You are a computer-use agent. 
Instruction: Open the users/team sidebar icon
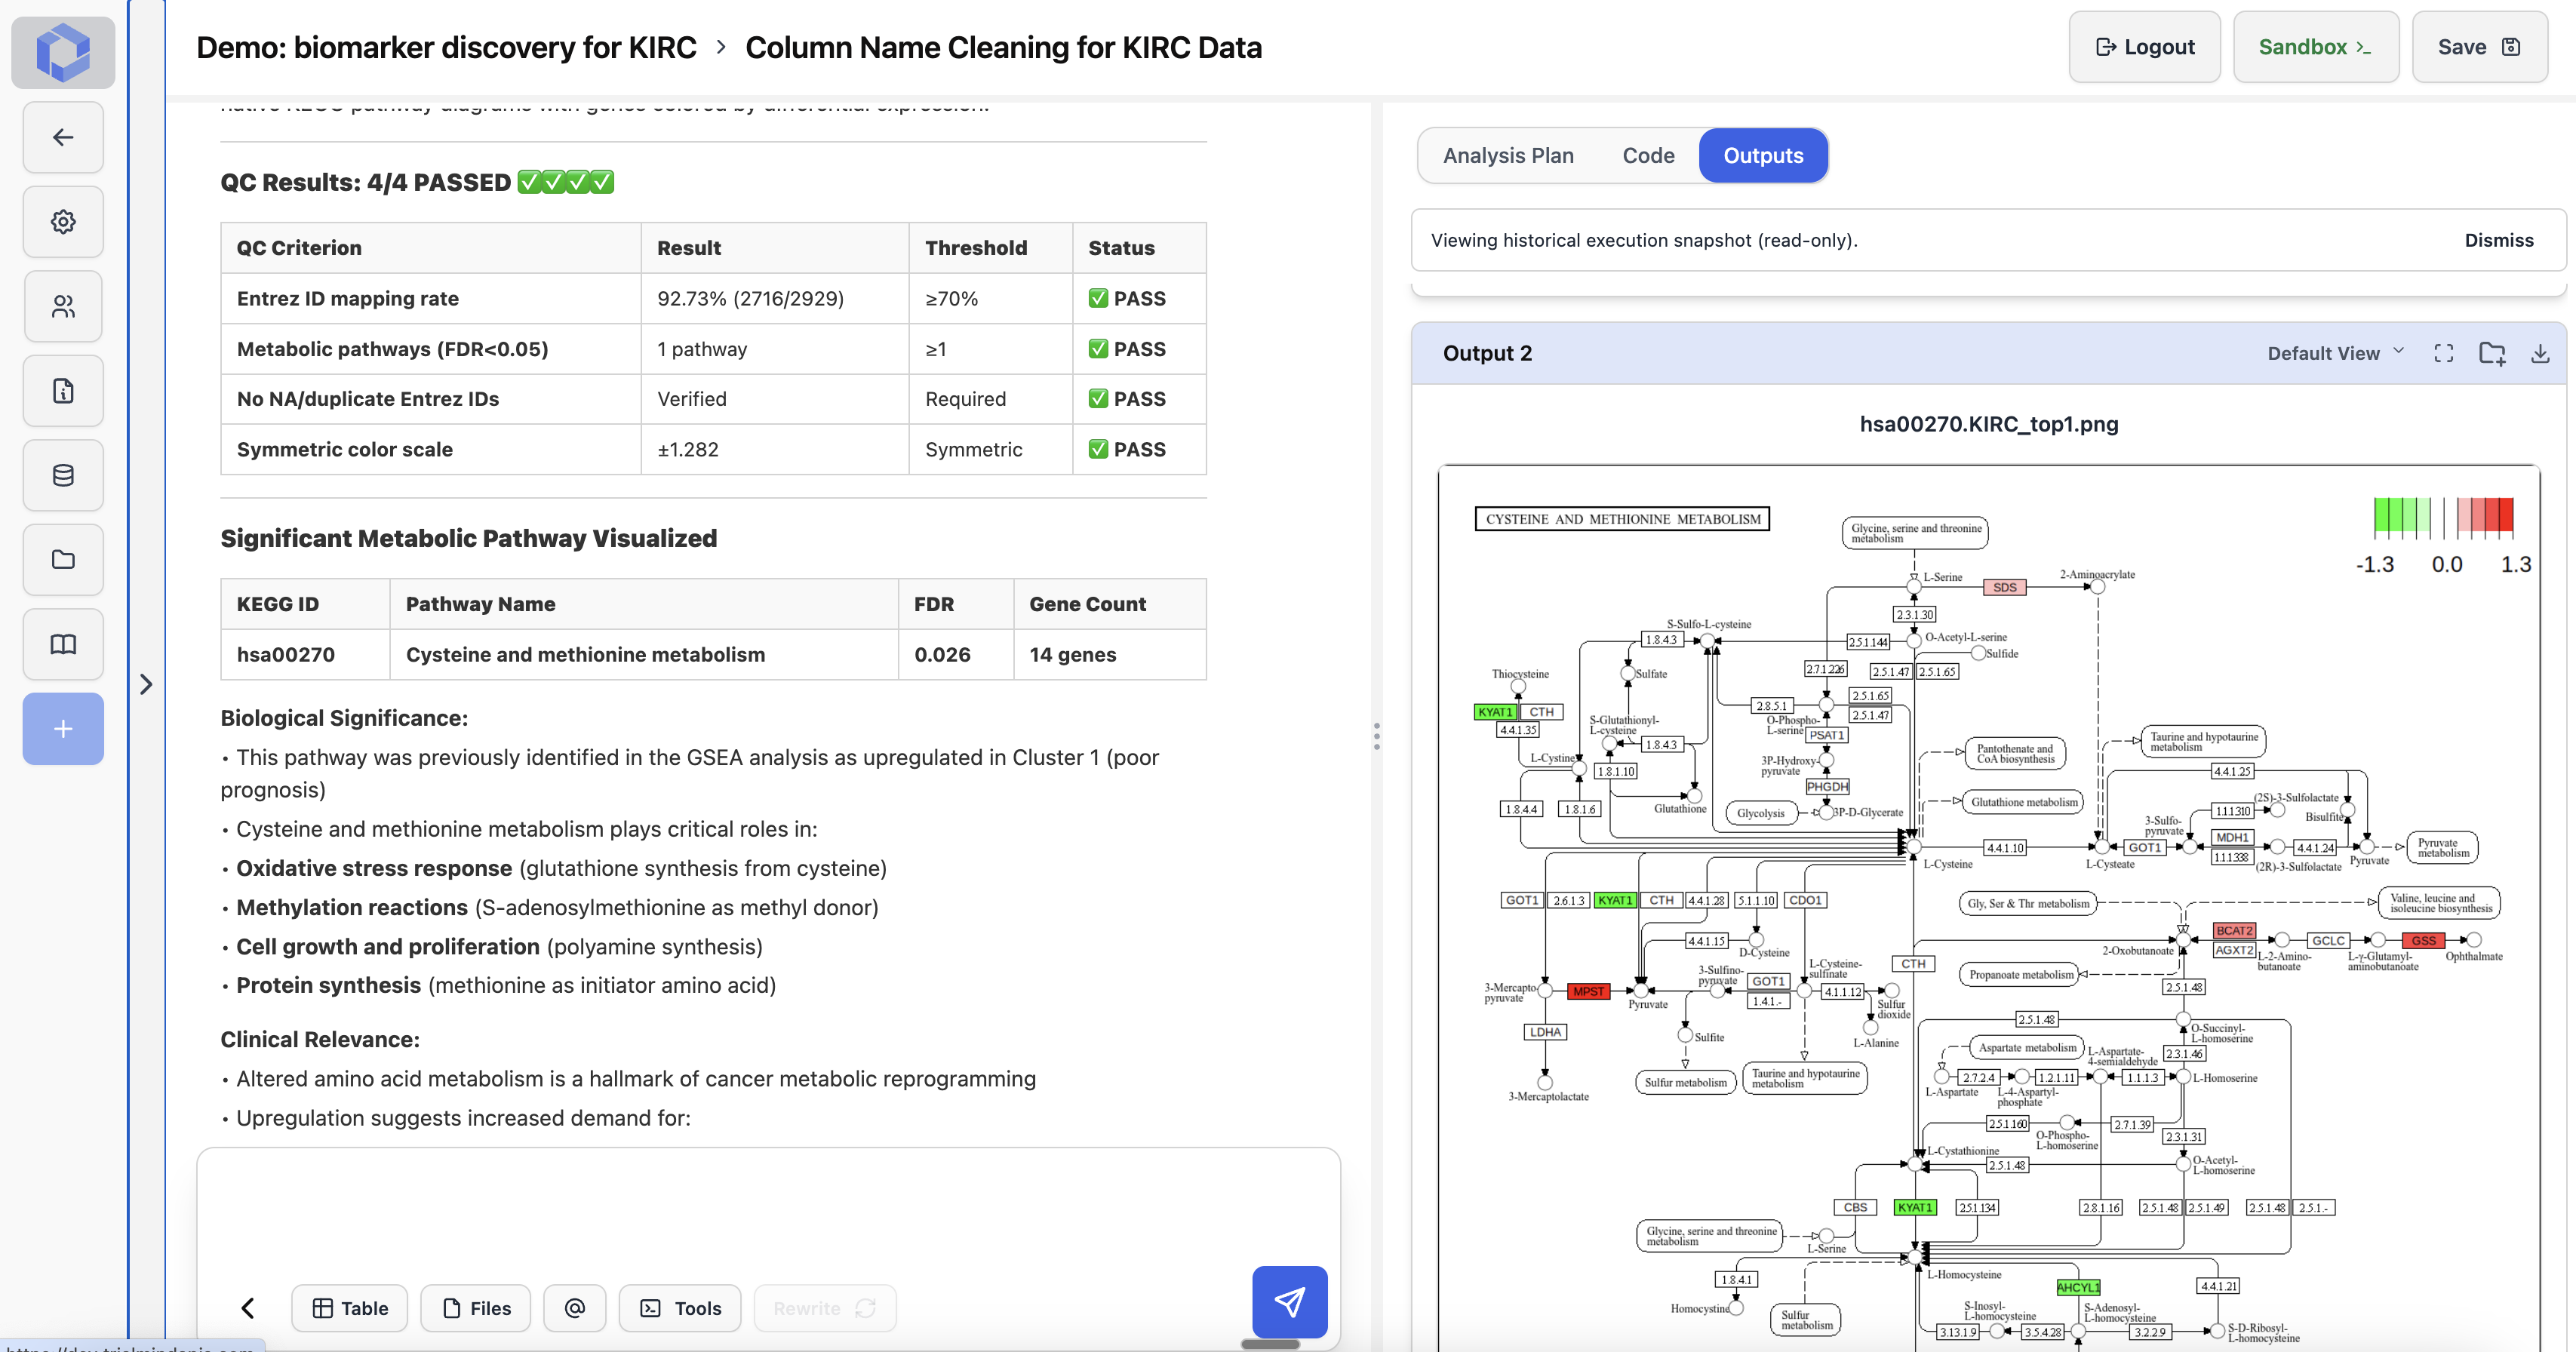click(63, 306)
